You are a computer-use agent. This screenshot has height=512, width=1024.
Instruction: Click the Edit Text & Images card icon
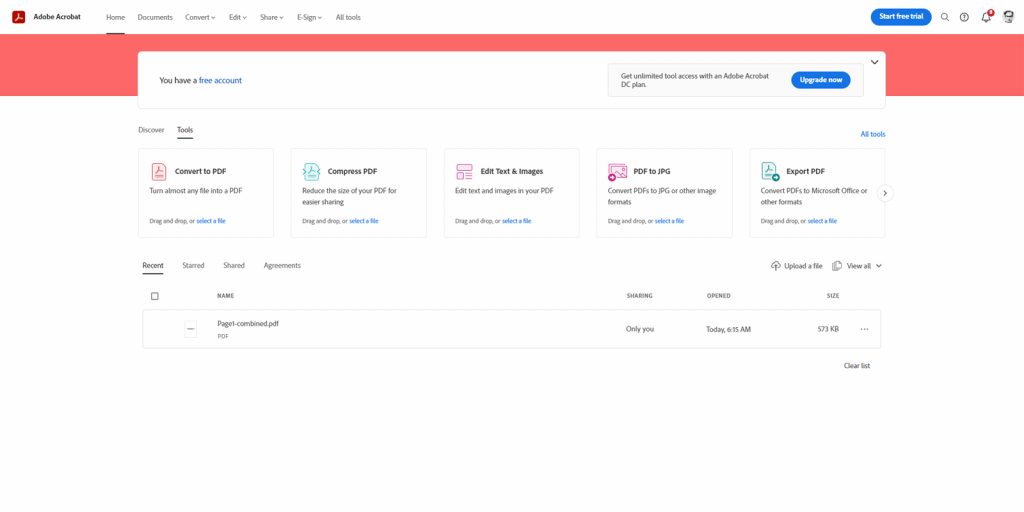pos(464,172)
